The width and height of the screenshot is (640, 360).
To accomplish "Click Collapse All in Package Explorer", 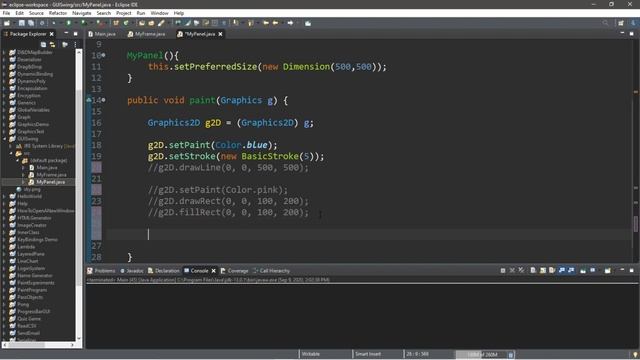I will click(x=43, y=44).
